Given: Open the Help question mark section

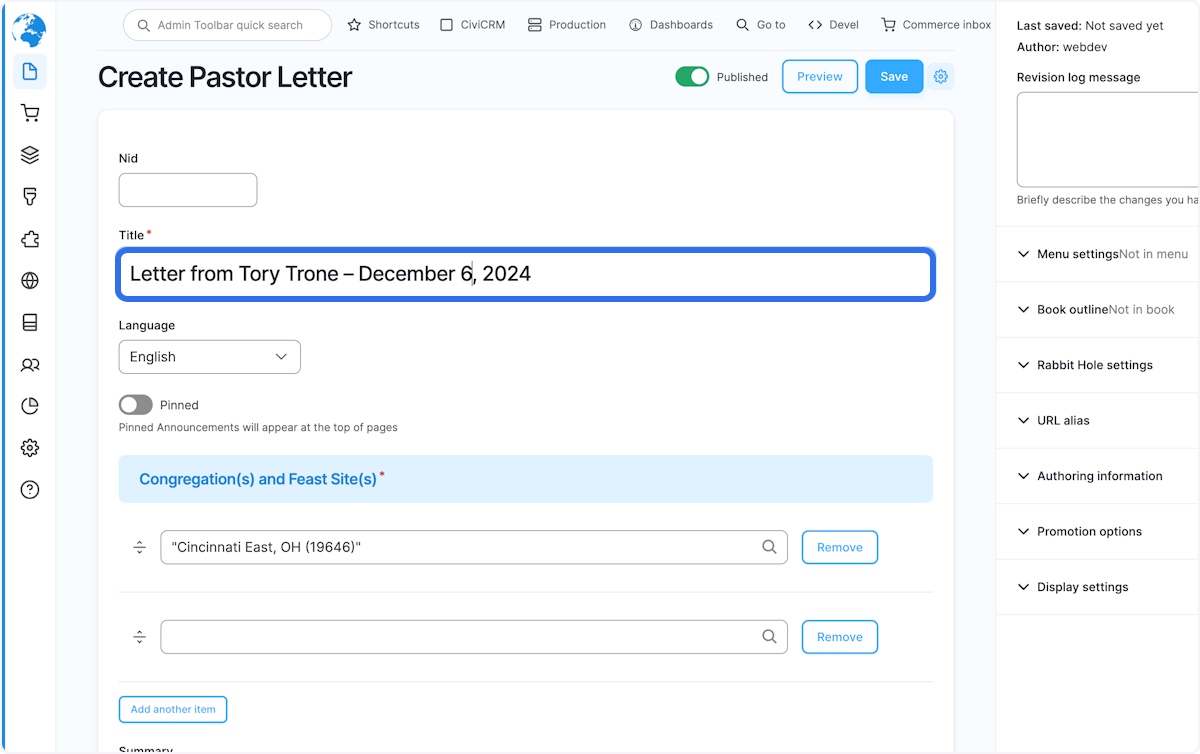Looking at the screenshot, I should (30, 489).
